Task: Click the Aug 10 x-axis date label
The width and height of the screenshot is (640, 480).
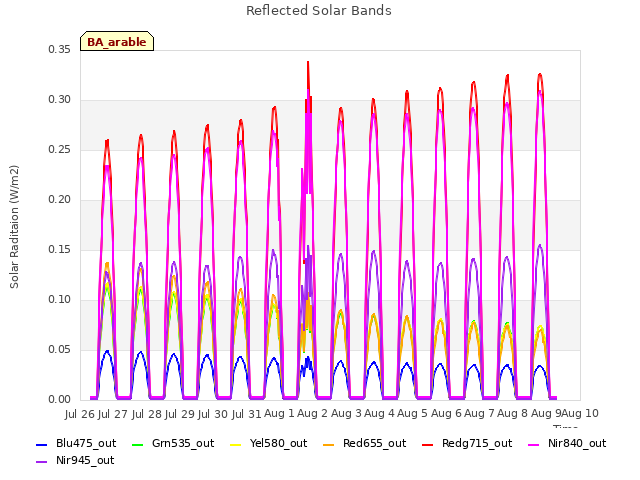Action: [580, 414]
